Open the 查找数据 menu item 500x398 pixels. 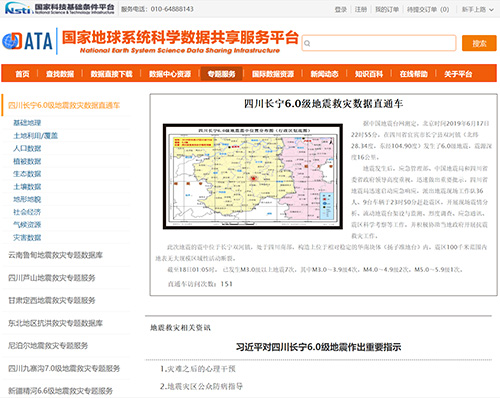(x=60, y=74)
